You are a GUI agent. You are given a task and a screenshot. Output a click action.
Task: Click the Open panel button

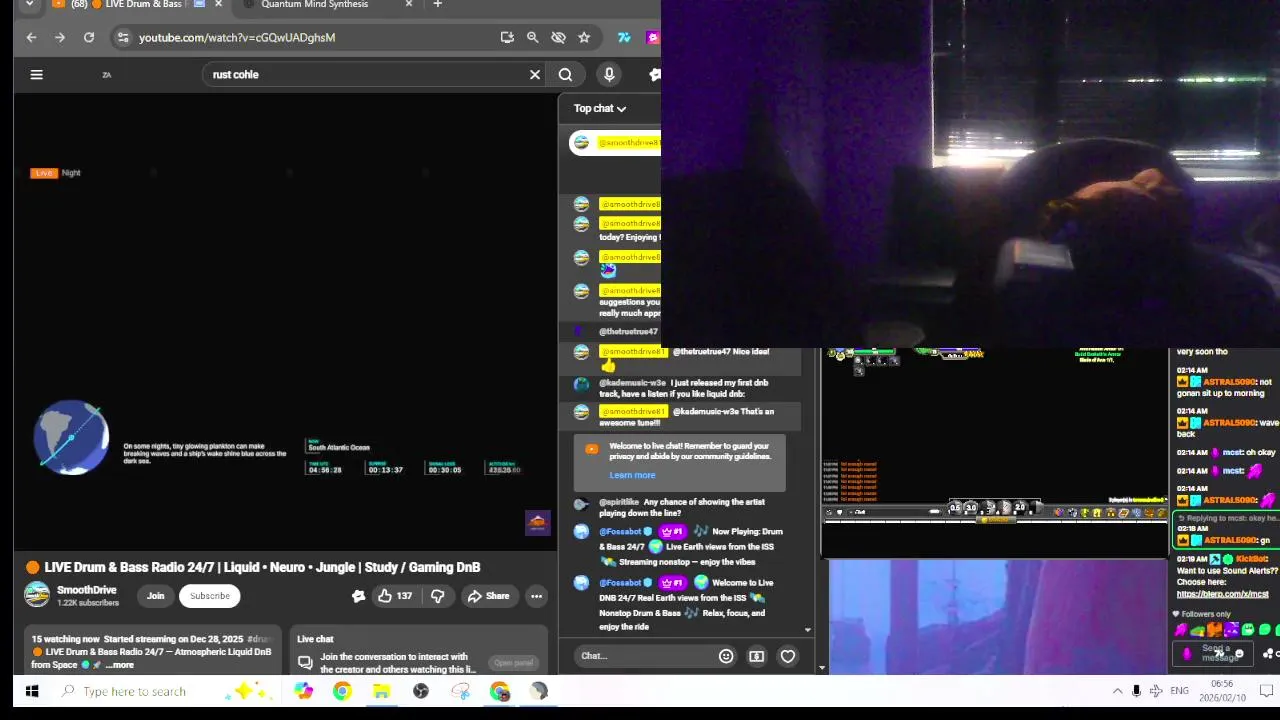coord(513,663)
